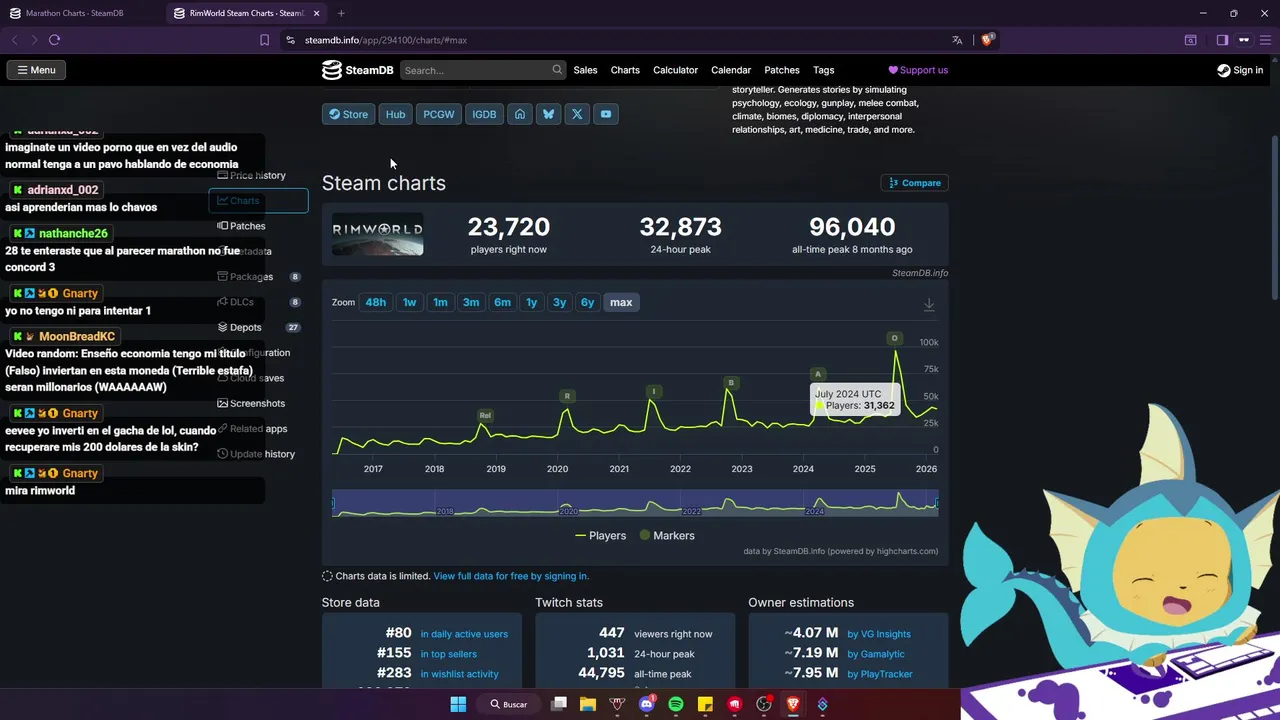Reload the page

[54, 40]
